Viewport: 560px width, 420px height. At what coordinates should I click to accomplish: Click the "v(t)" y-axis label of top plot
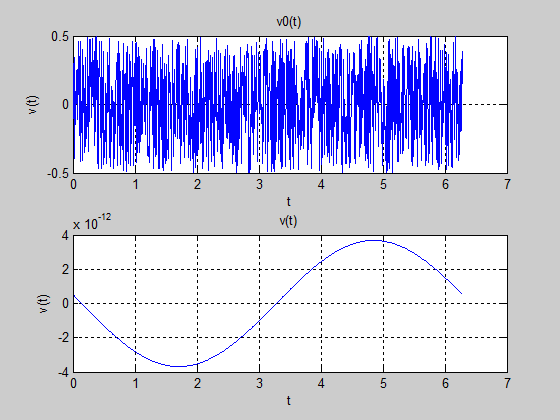pyautogui.click(x=32, y=105)
